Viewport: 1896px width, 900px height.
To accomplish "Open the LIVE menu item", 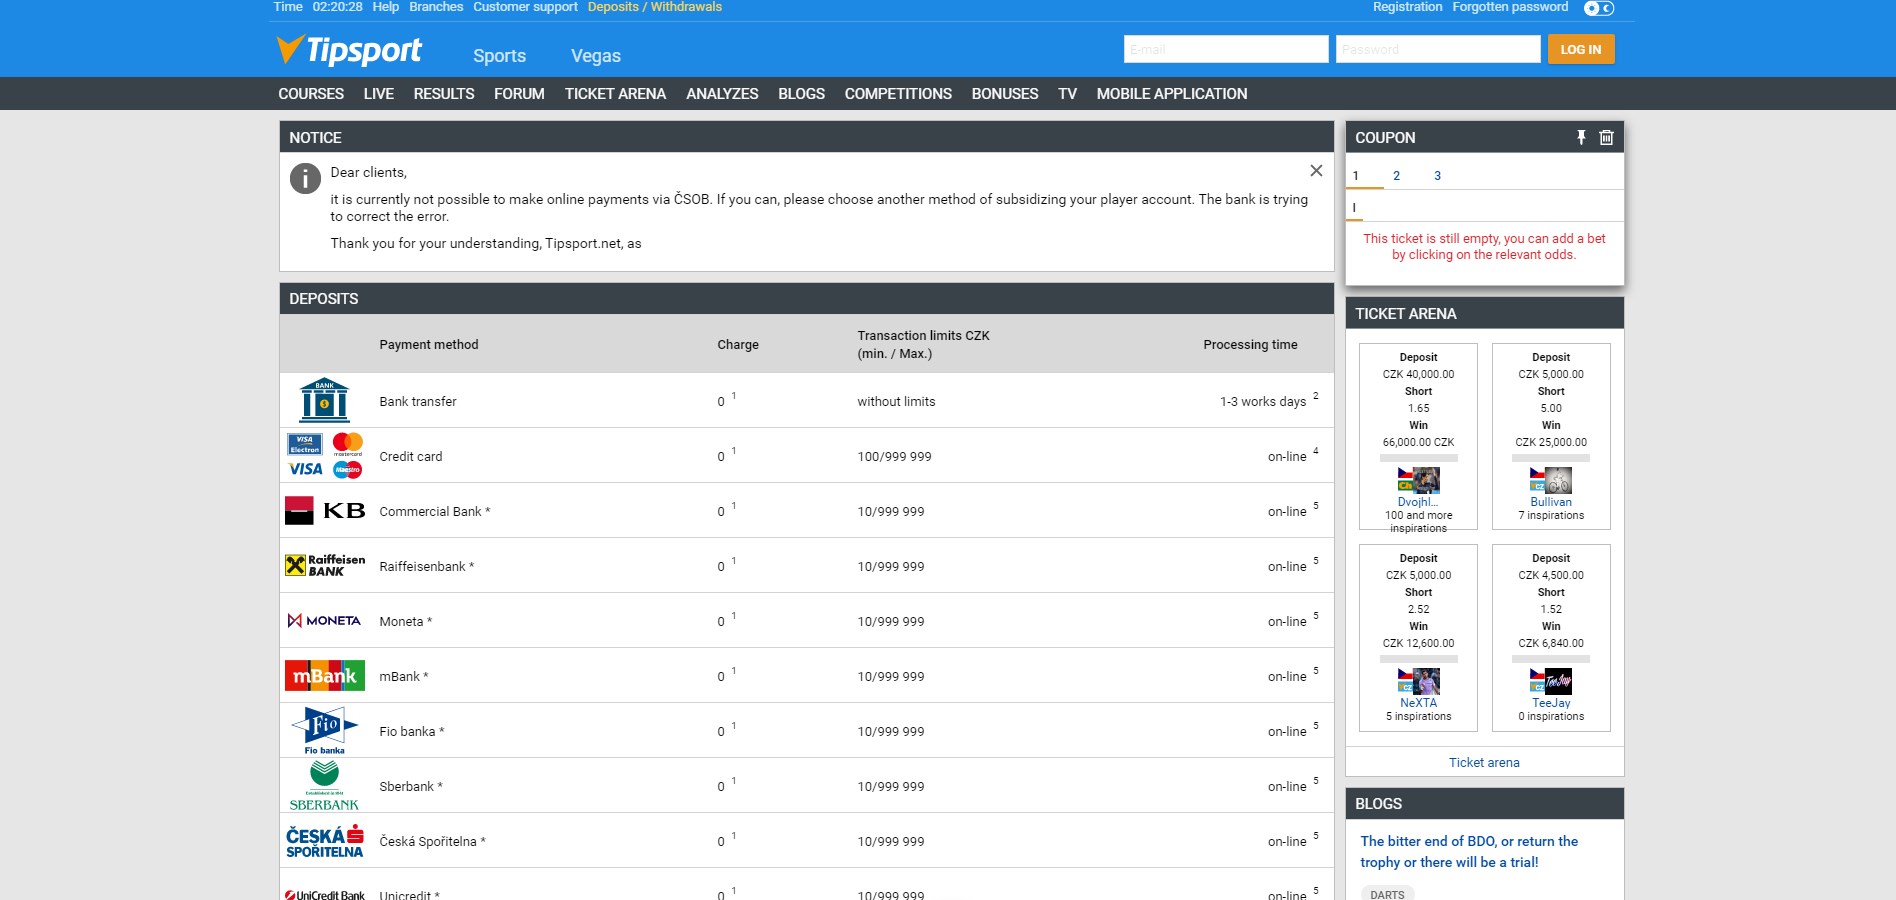I will pos(379,93).
